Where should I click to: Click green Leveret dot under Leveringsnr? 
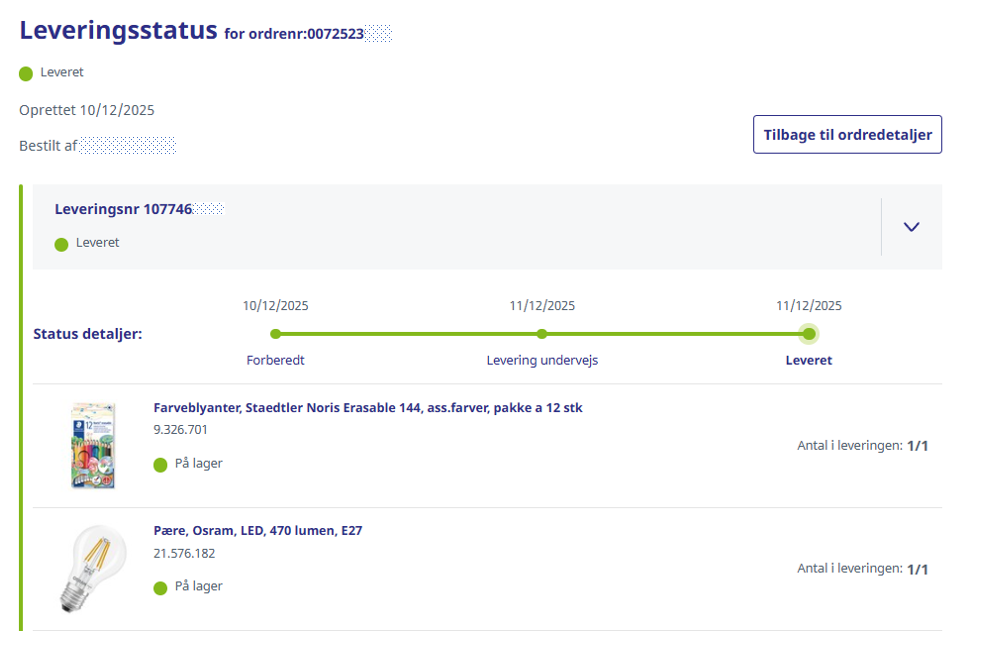(62, 243)
